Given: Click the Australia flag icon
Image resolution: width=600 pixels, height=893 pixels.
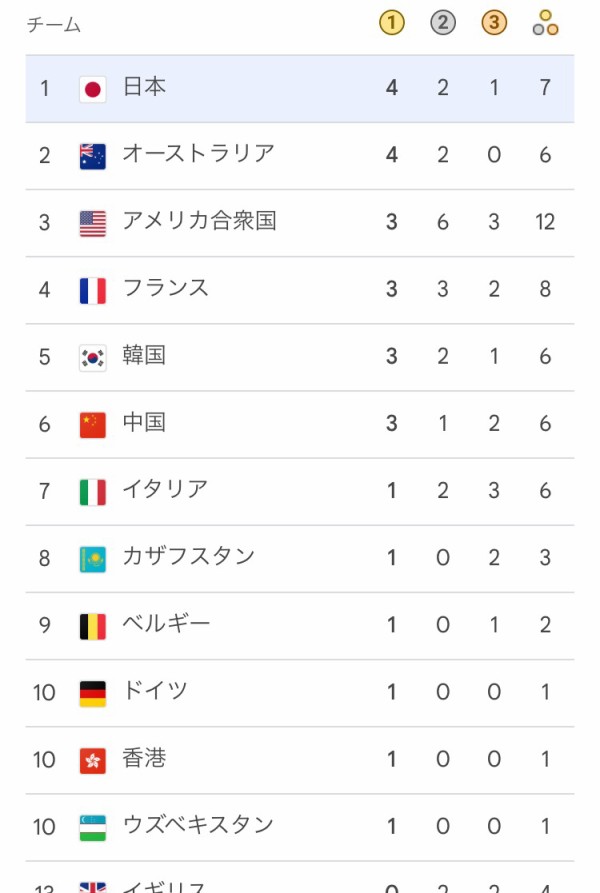Looking at the screenshot, I should tap(92, 156).
